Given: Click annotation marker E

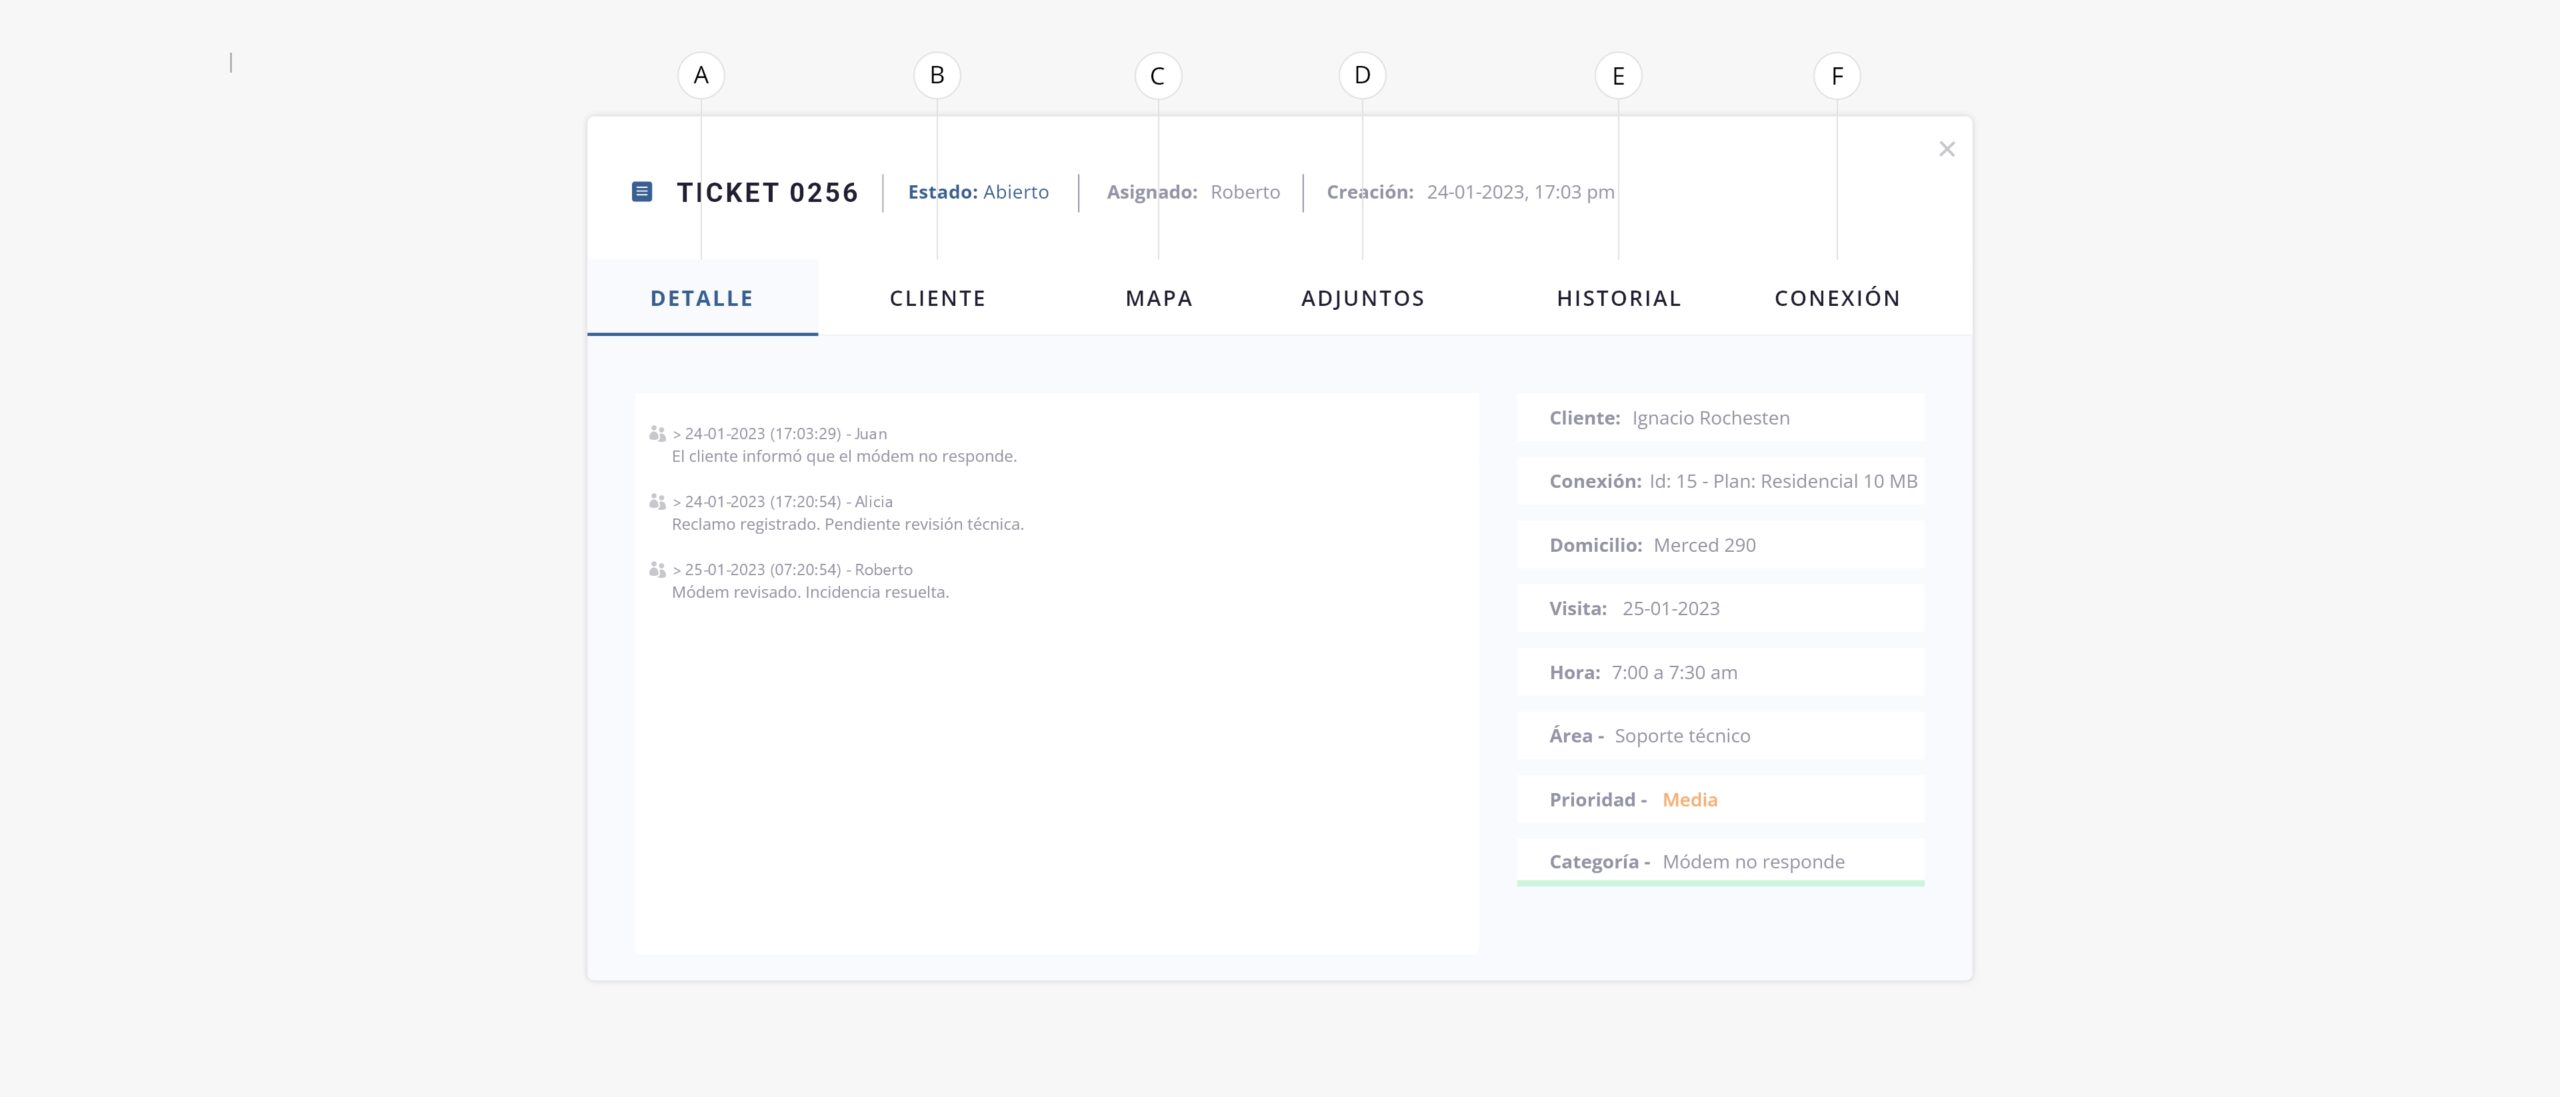Looking at the screenshot, I should tap(1618, 76).
